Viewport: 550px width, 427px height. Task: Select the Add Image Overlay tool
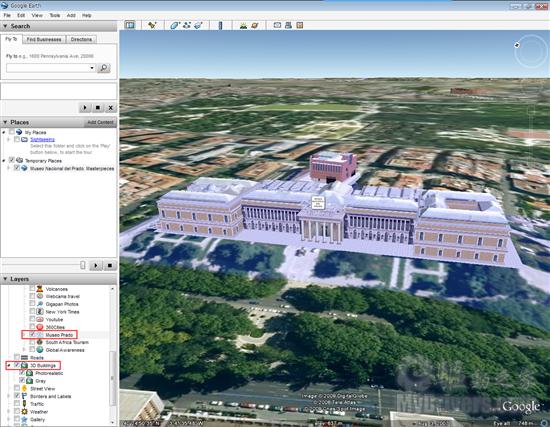[199, 25]
